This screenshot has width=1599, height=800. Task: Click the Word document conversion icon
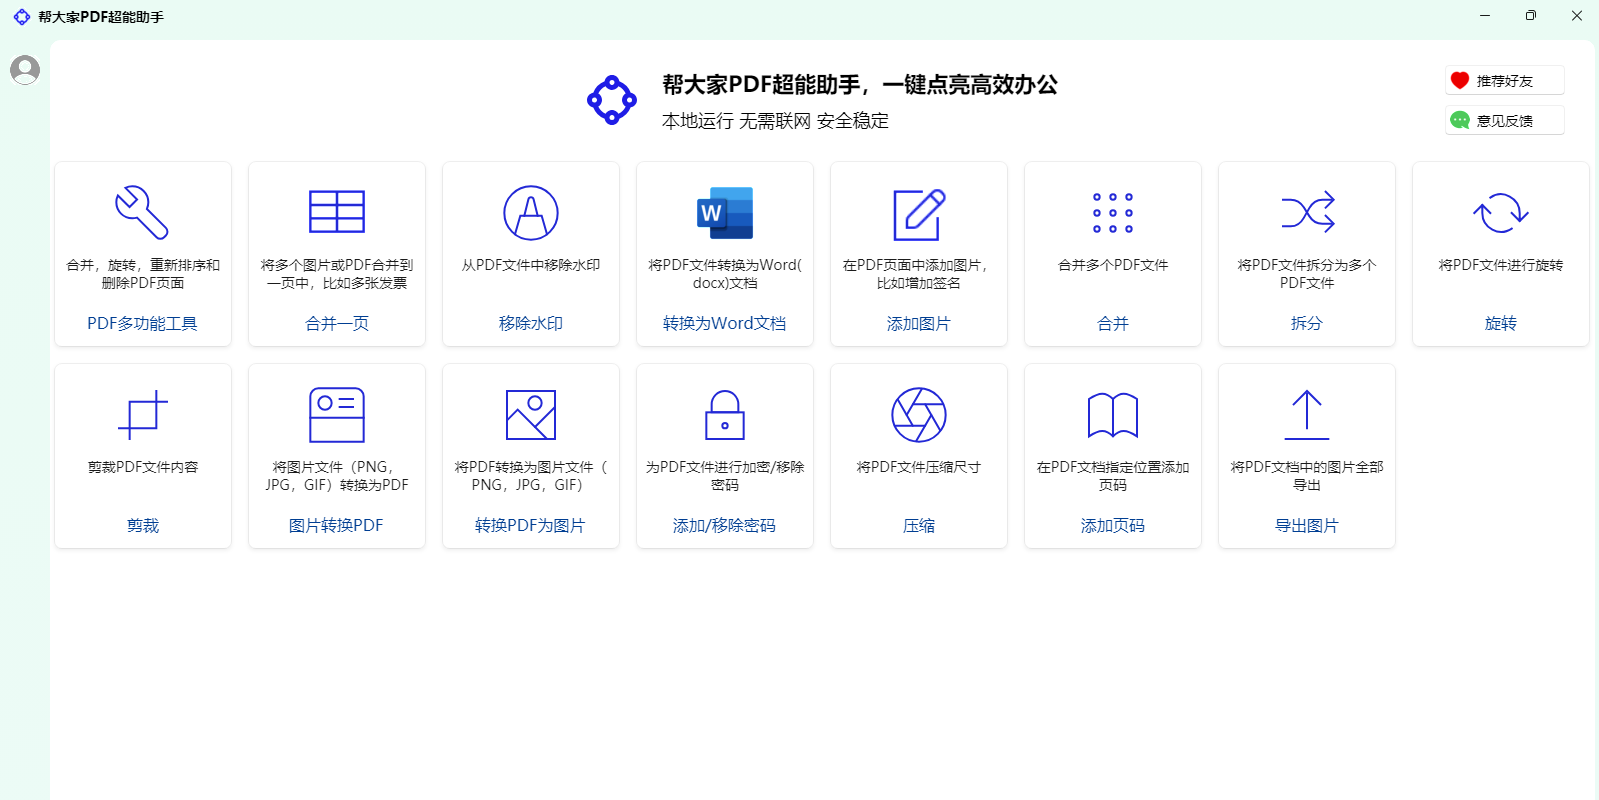(724, 213)
